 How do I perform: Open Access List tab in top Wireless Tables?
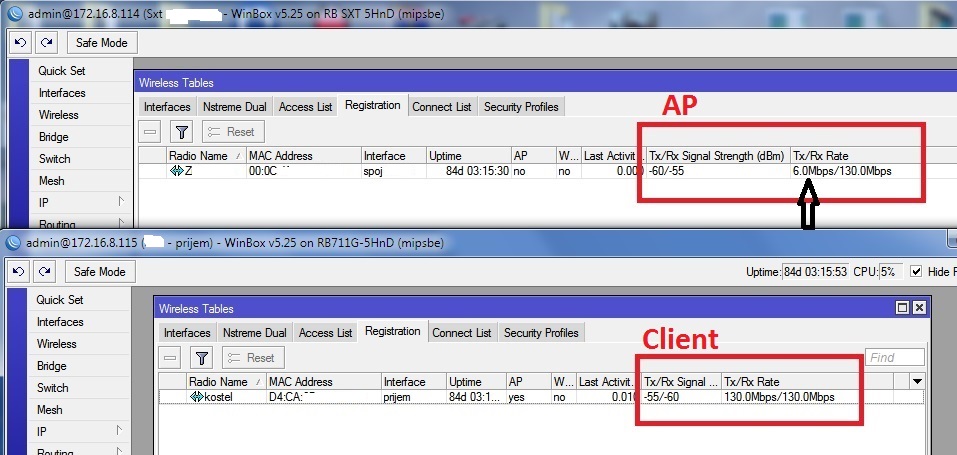[x=305, y=107]
